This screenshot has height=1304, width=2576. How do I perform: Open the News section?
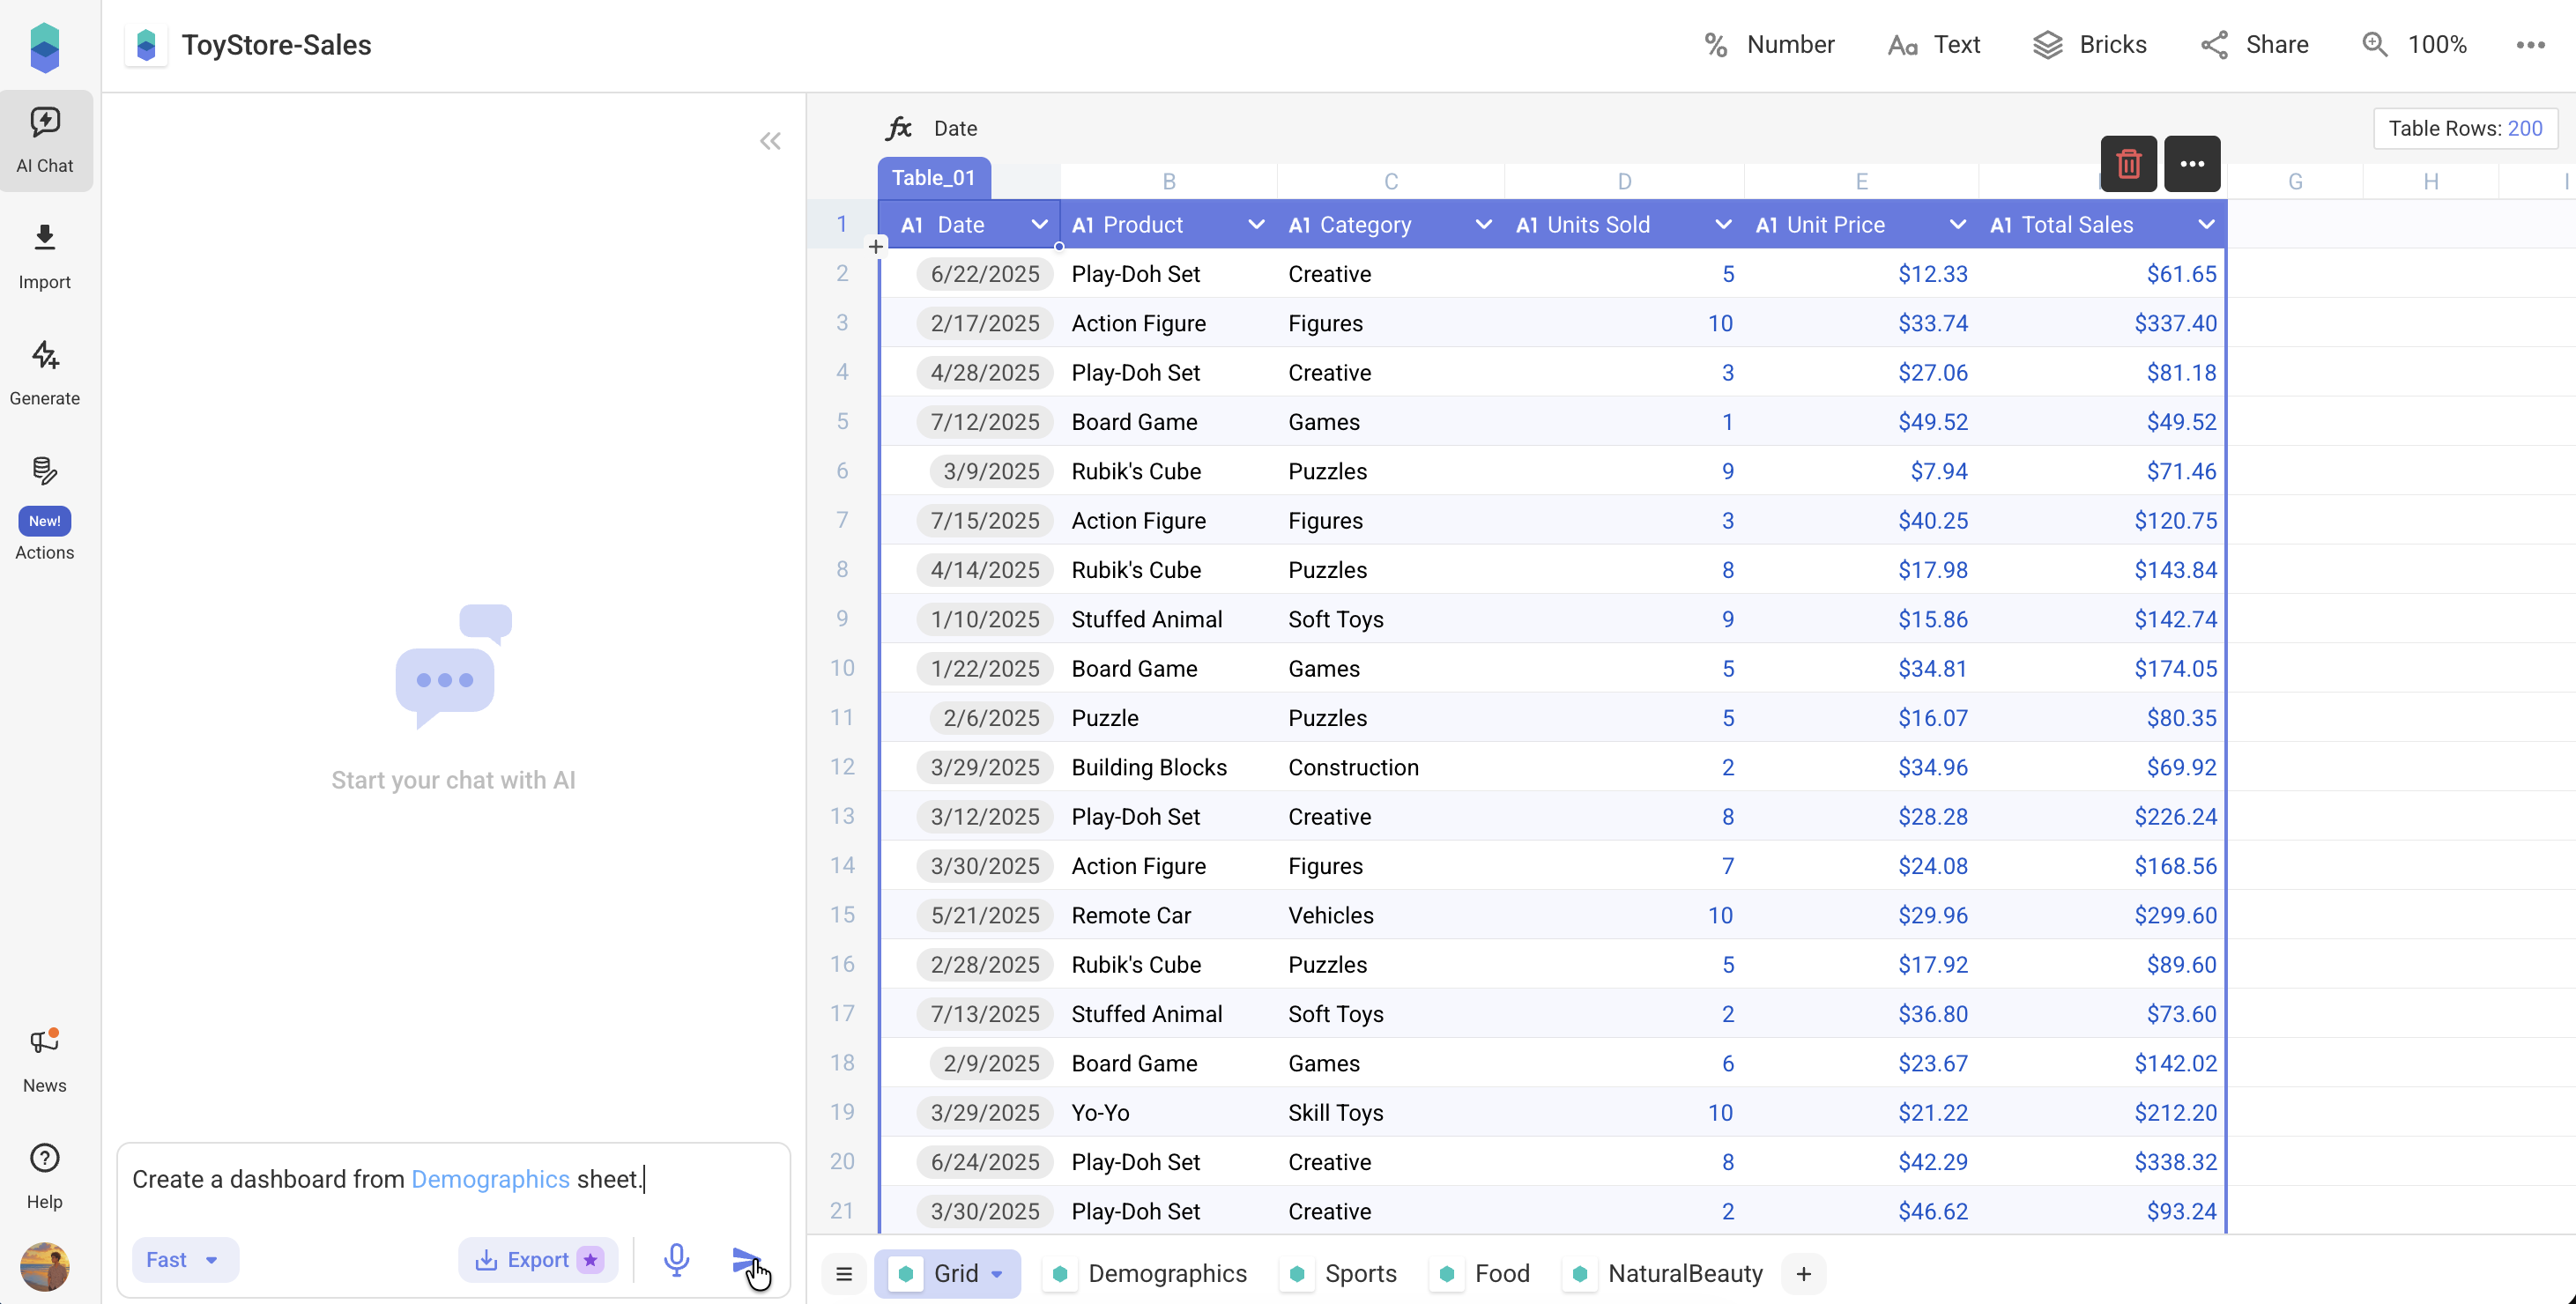coord(45,1058)
